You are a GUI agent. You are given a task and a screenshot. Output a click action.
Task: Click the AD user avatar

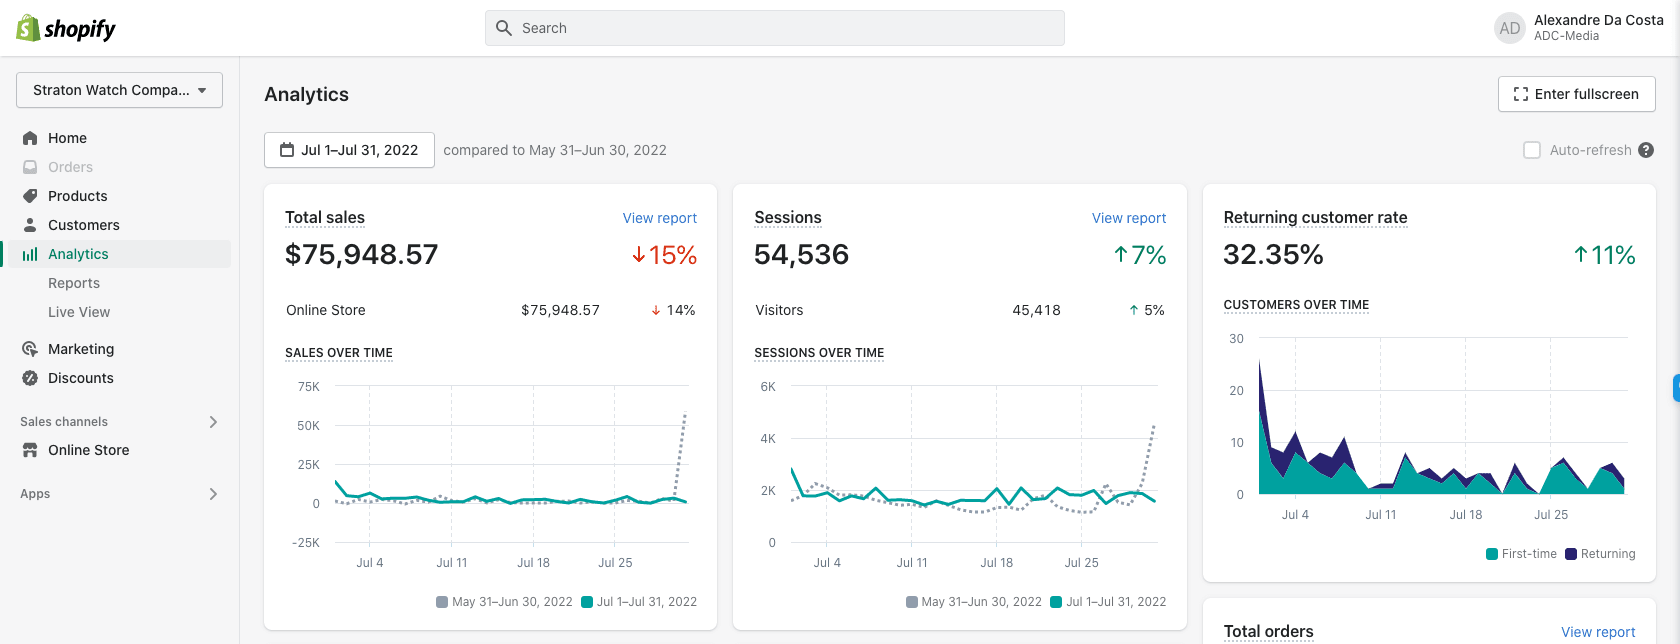pos(1509,28)
